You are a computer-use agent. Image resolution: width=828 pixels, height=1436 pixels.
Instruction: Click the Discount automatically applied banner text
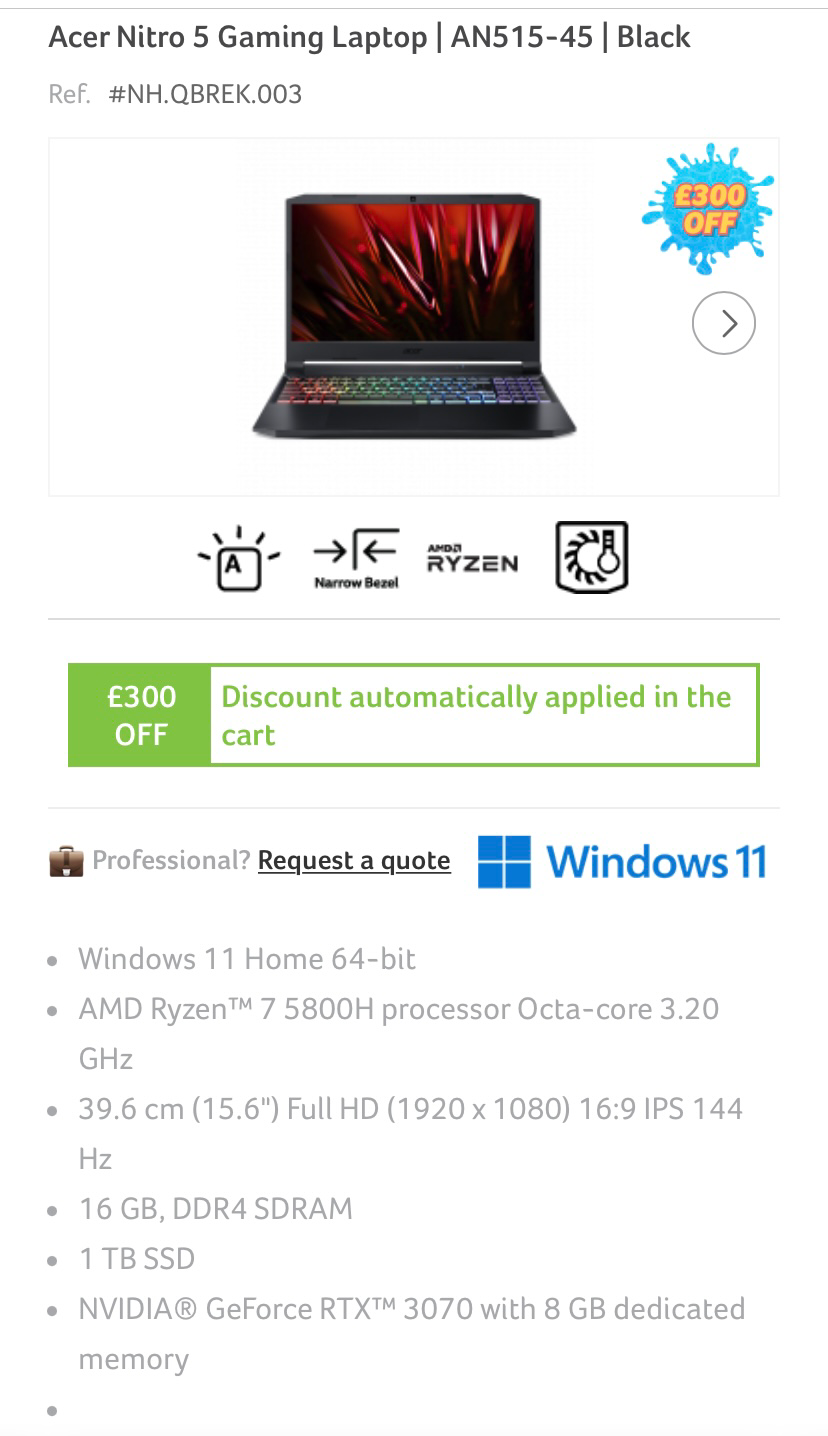pos(476,715)
